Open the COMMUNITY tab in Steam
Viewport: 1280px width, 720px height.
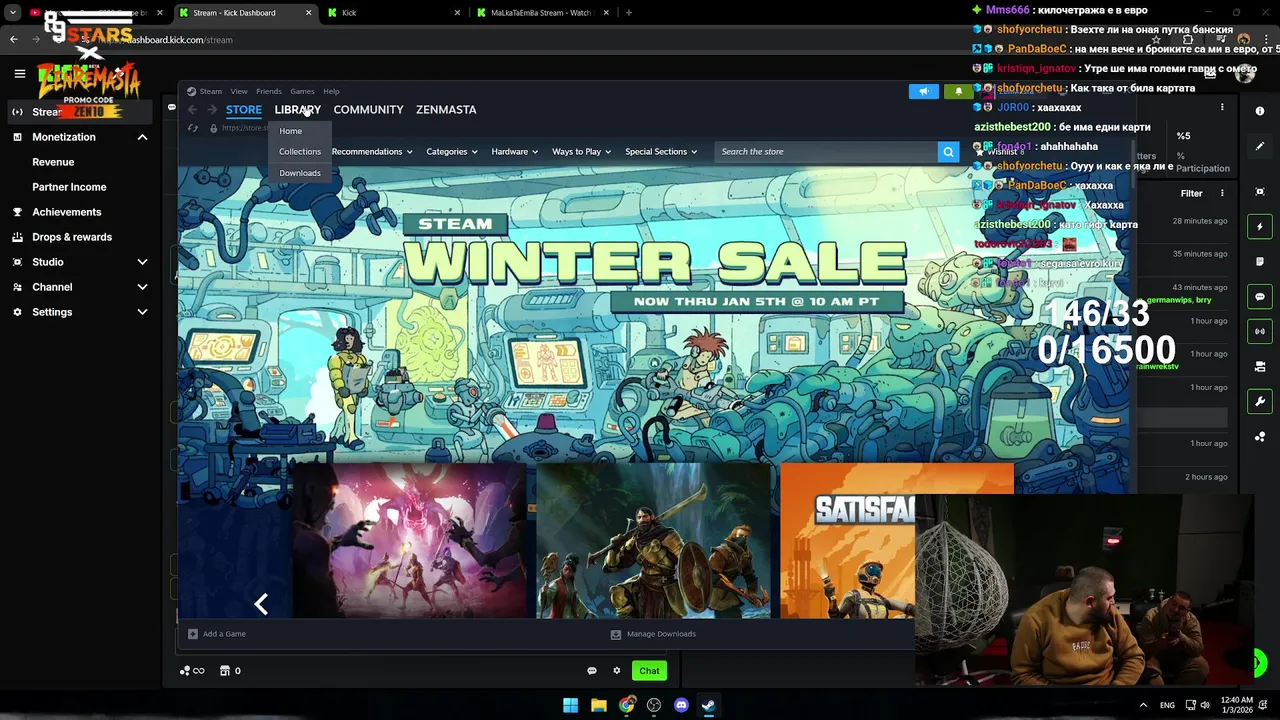(368, 110)
